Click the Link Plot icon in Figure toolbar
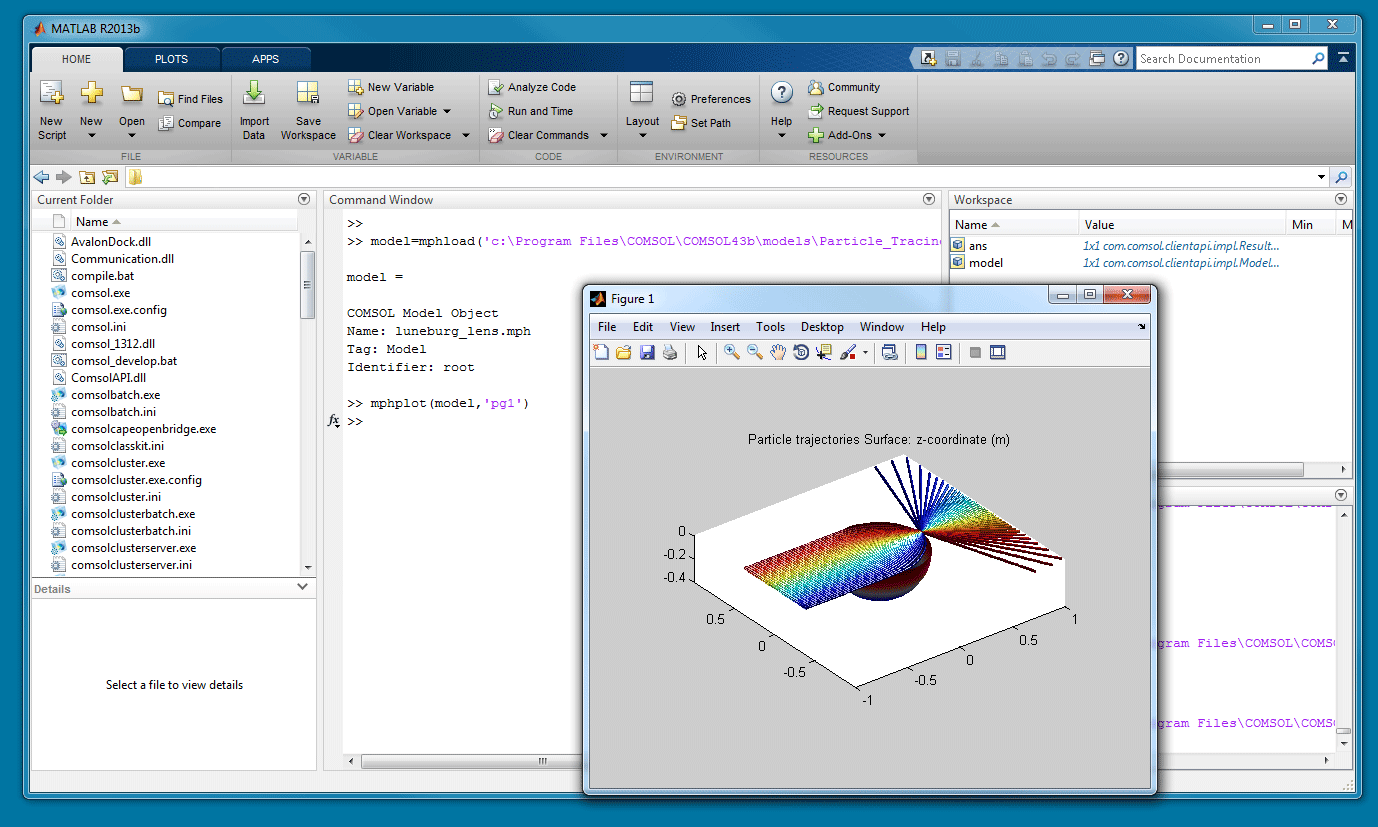The image size is (1378, 827). pos(889,352)
